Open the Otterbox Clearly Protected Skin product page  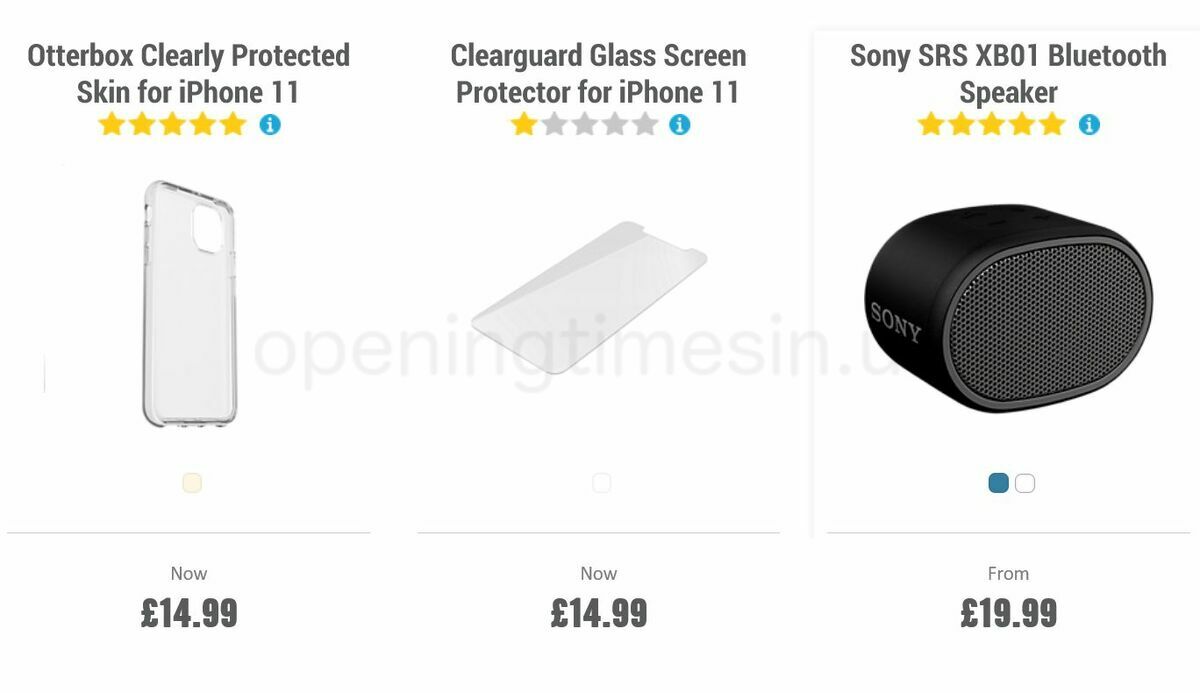pyautogui.click(x=188, y=73)
